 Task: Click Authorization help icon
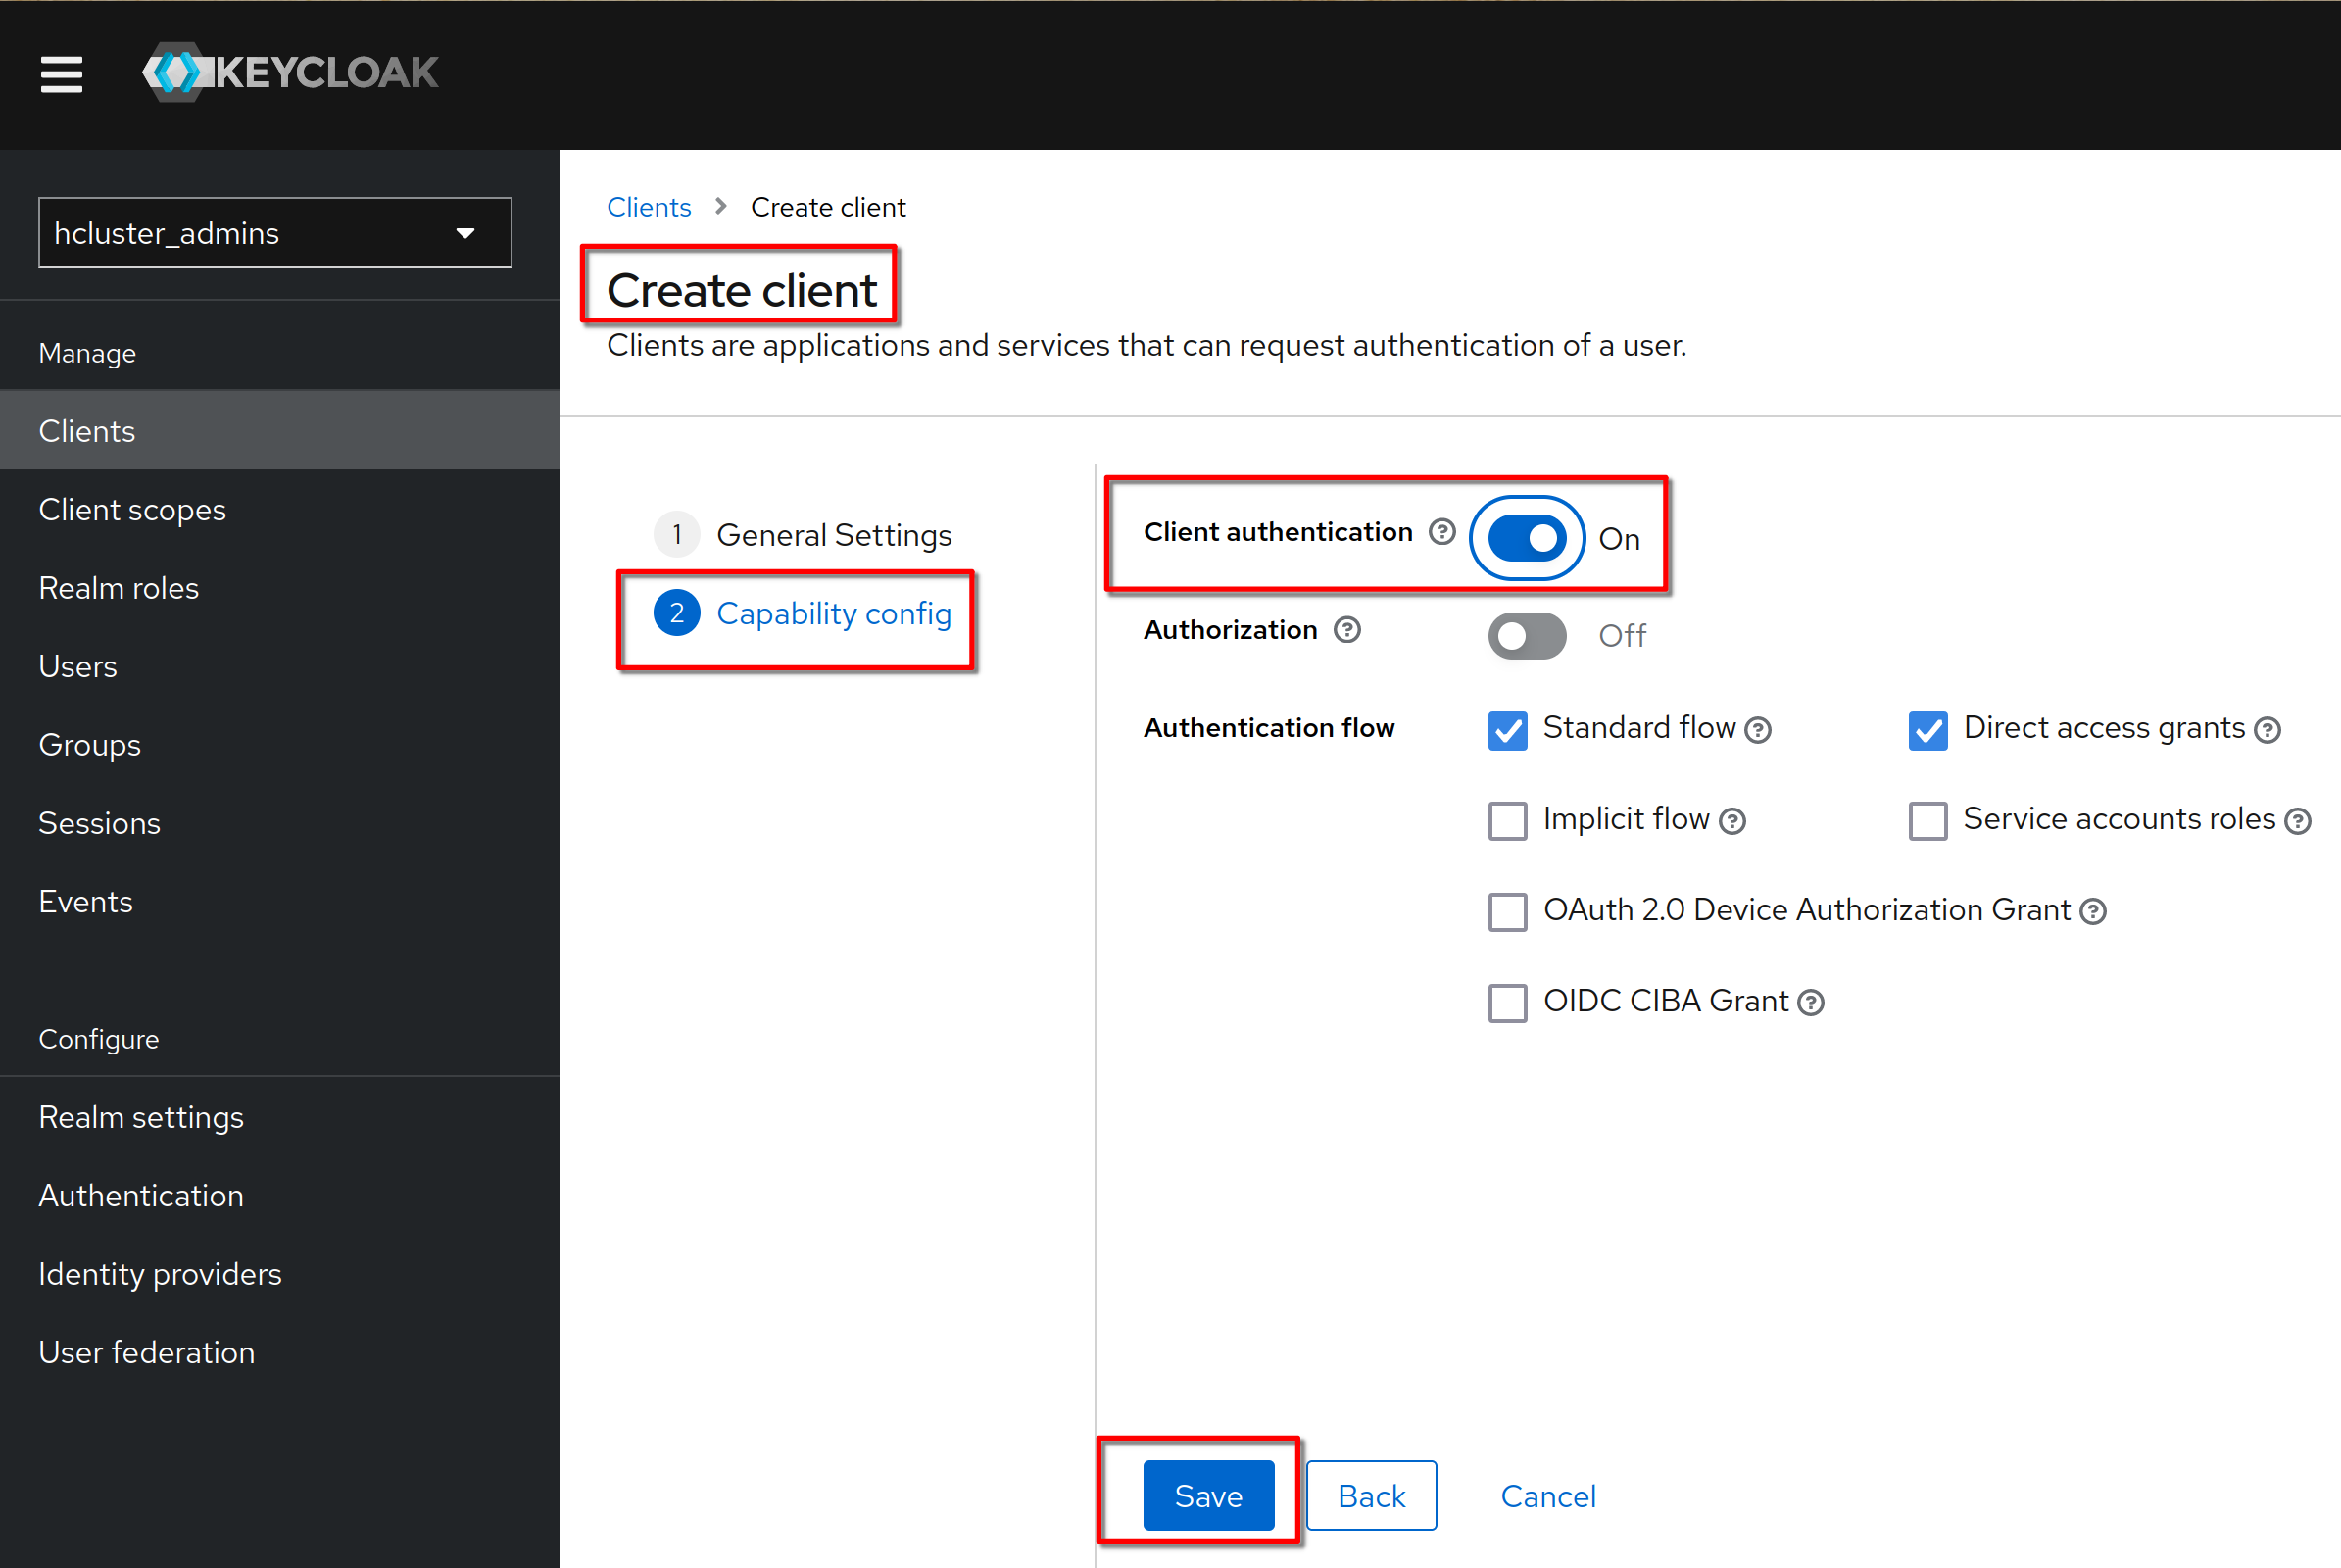click(x=1347, y=630)
